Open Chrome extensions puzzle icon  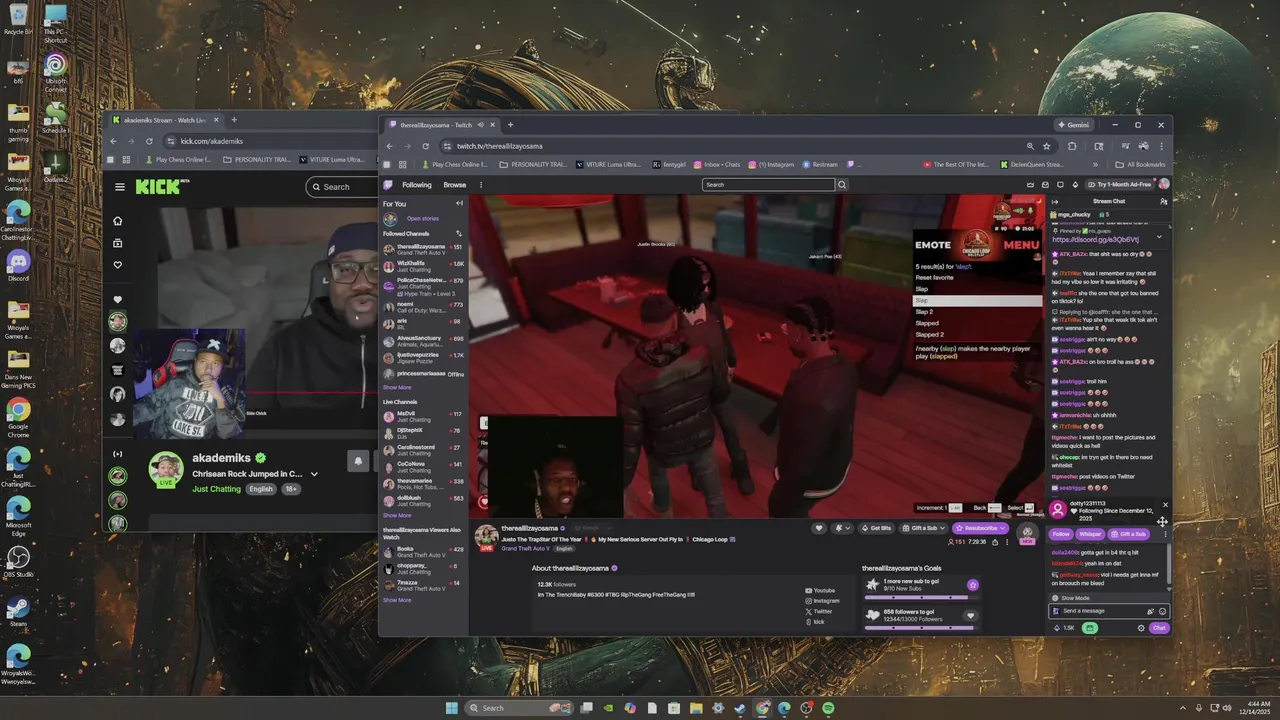pyautogui.click(x=1072, y=146)
